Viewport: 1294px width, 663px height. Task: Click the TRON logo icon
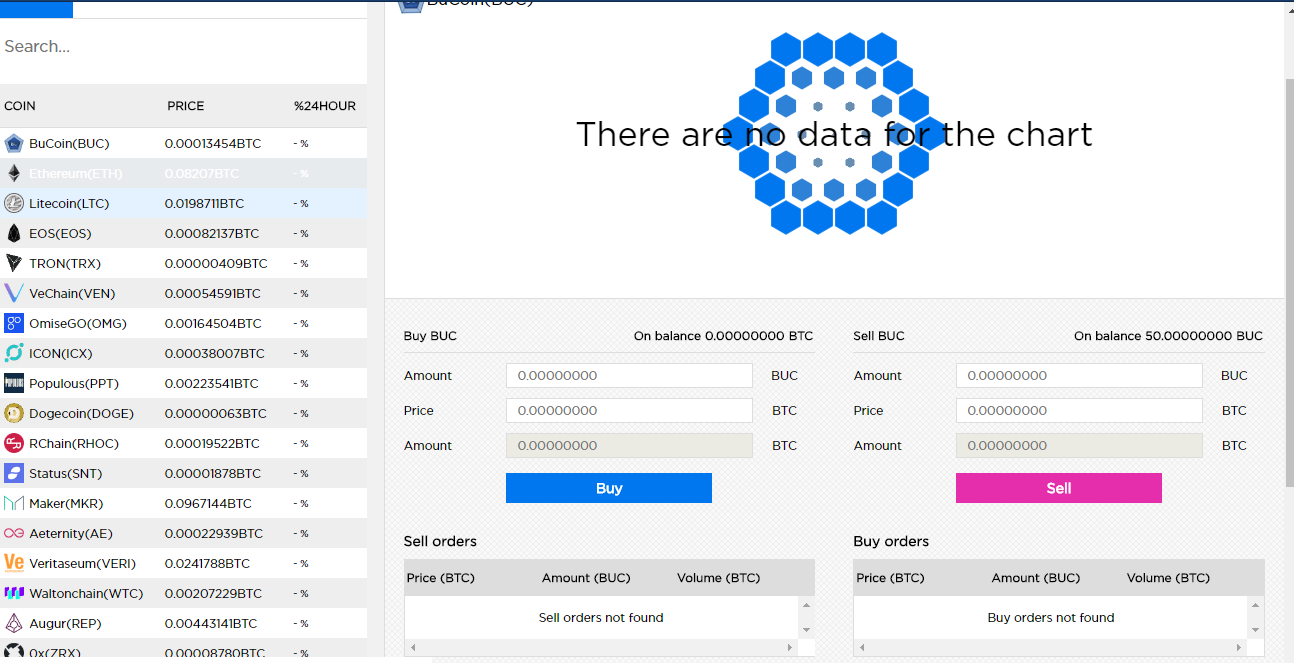click(x=14, y=264)
